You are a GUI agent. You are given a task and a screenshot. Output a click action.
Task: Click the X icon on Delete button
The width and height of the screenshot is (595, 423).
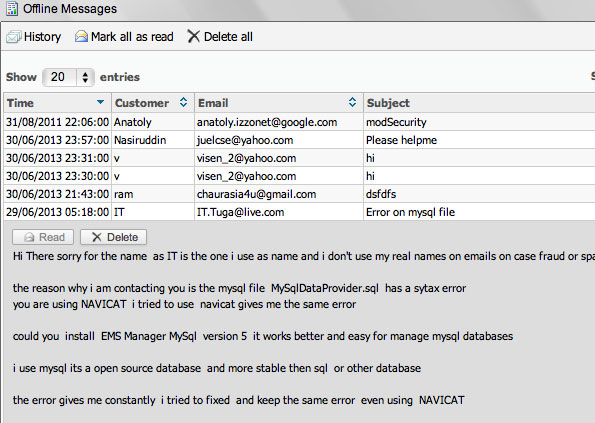click(x=97, y=237)
